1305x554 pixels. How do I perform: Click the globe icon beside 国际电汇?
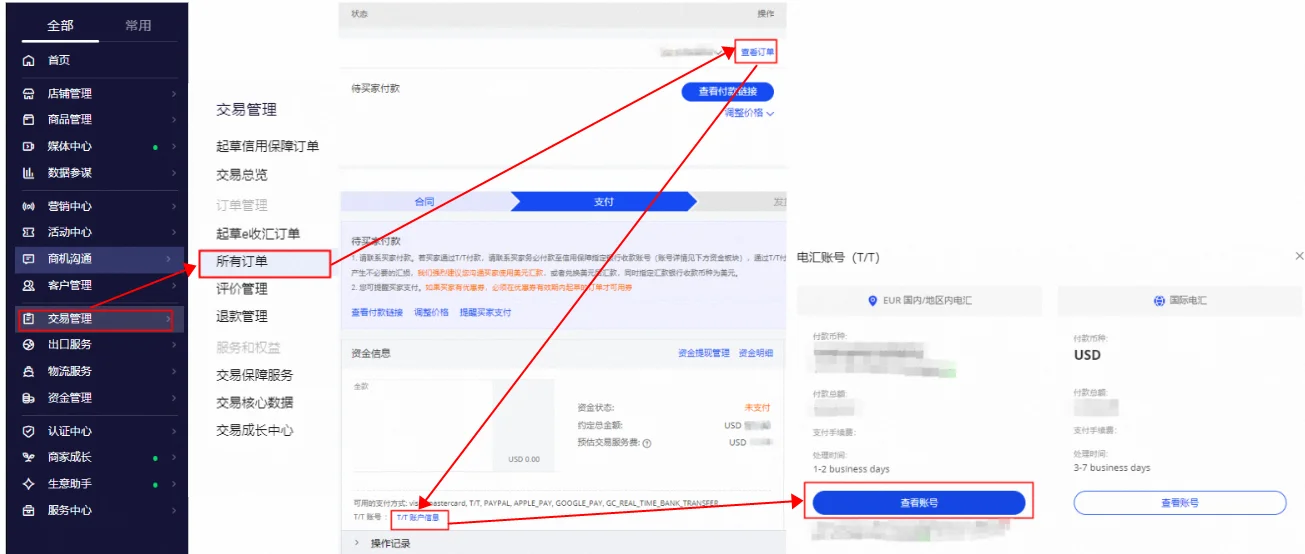(1159, 300)
